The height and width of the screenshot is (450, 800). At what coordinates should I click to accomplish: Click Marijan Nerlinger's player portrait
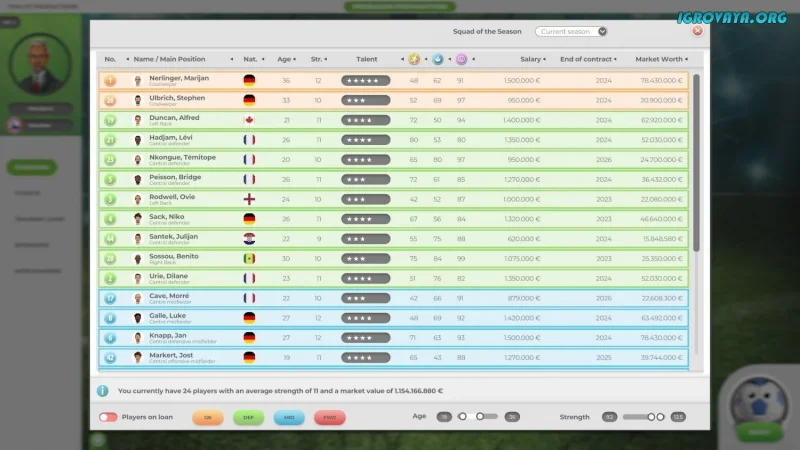(138, 80)
